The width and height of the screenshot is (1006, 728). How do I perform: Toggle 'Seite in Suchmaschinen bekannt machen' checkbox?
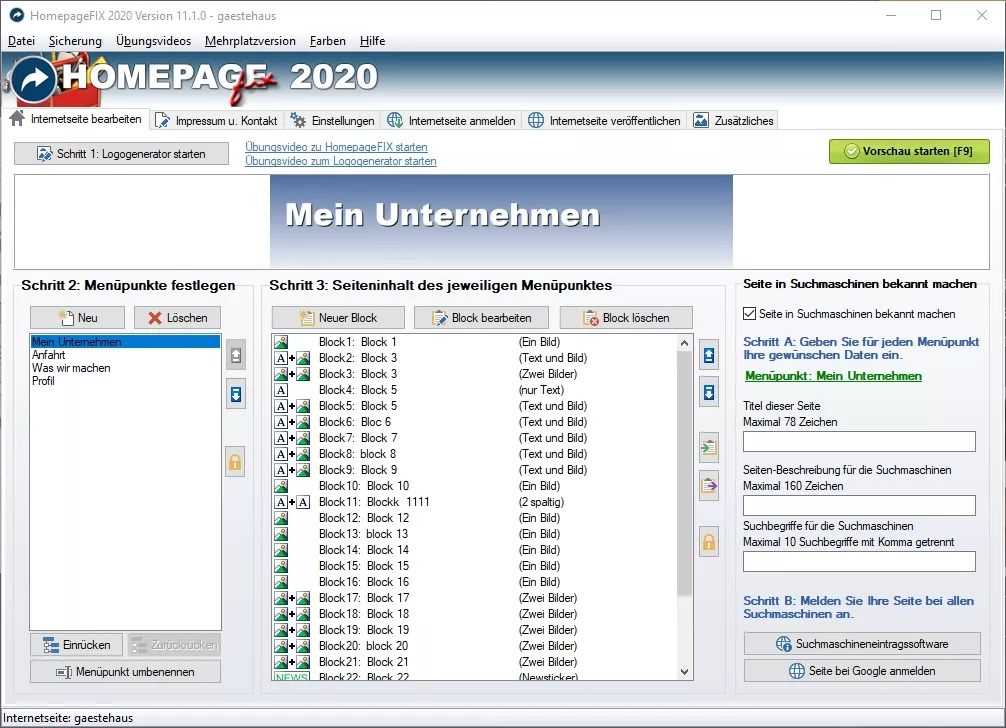coord(749,314)
